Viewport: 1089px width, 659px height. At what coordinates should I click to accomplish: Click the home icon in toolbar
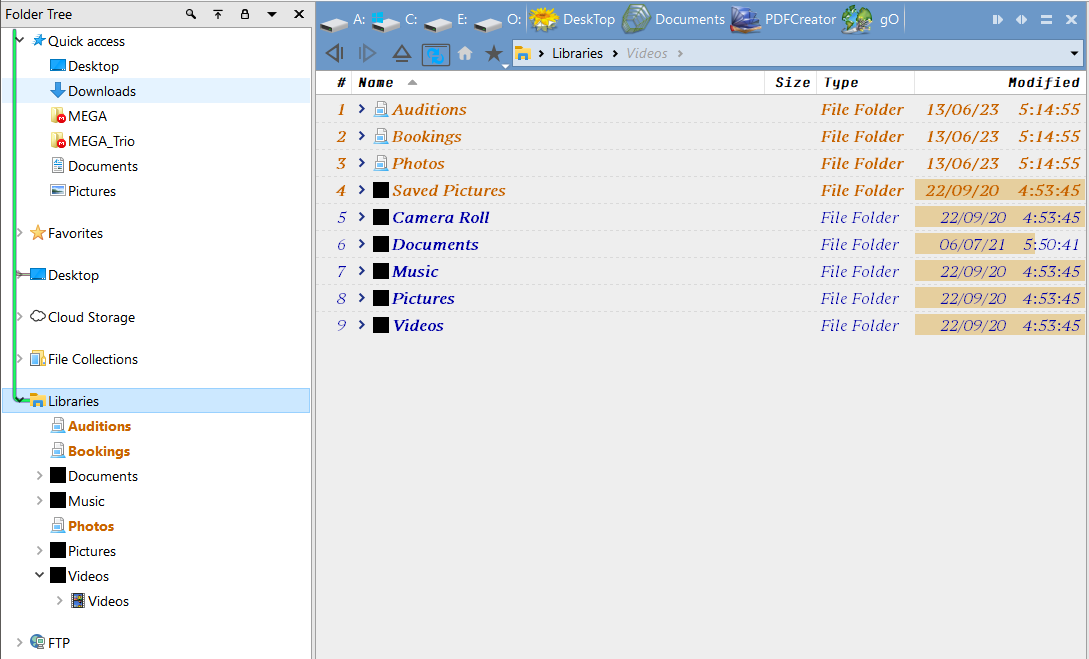(x=465, y=54)
